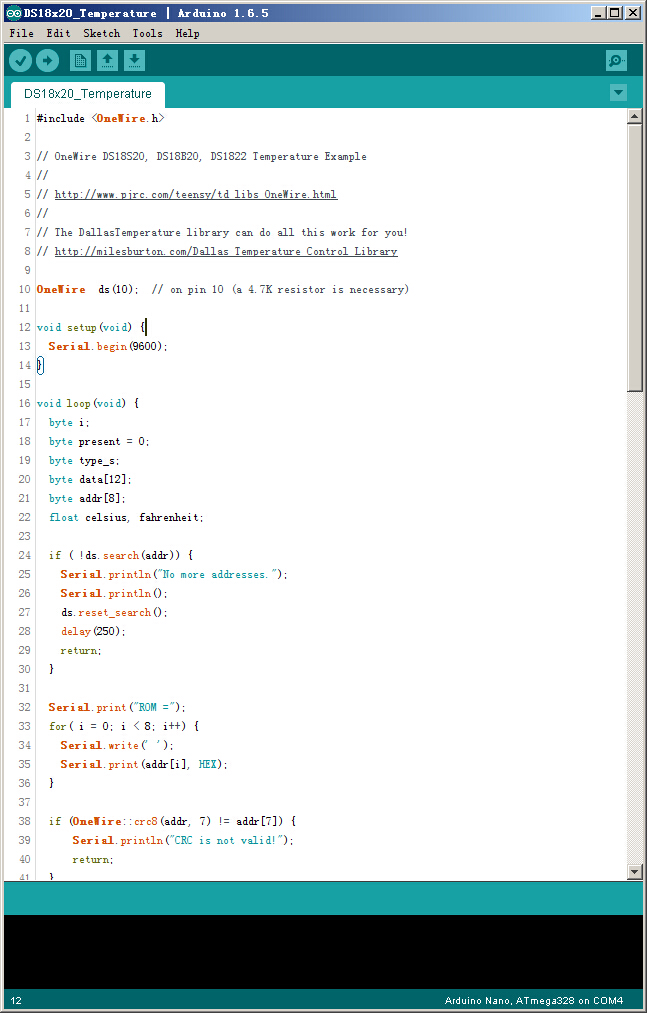Maximize the Arduino window
This screenshot has height=1013, width=647.
pos(615,13)
